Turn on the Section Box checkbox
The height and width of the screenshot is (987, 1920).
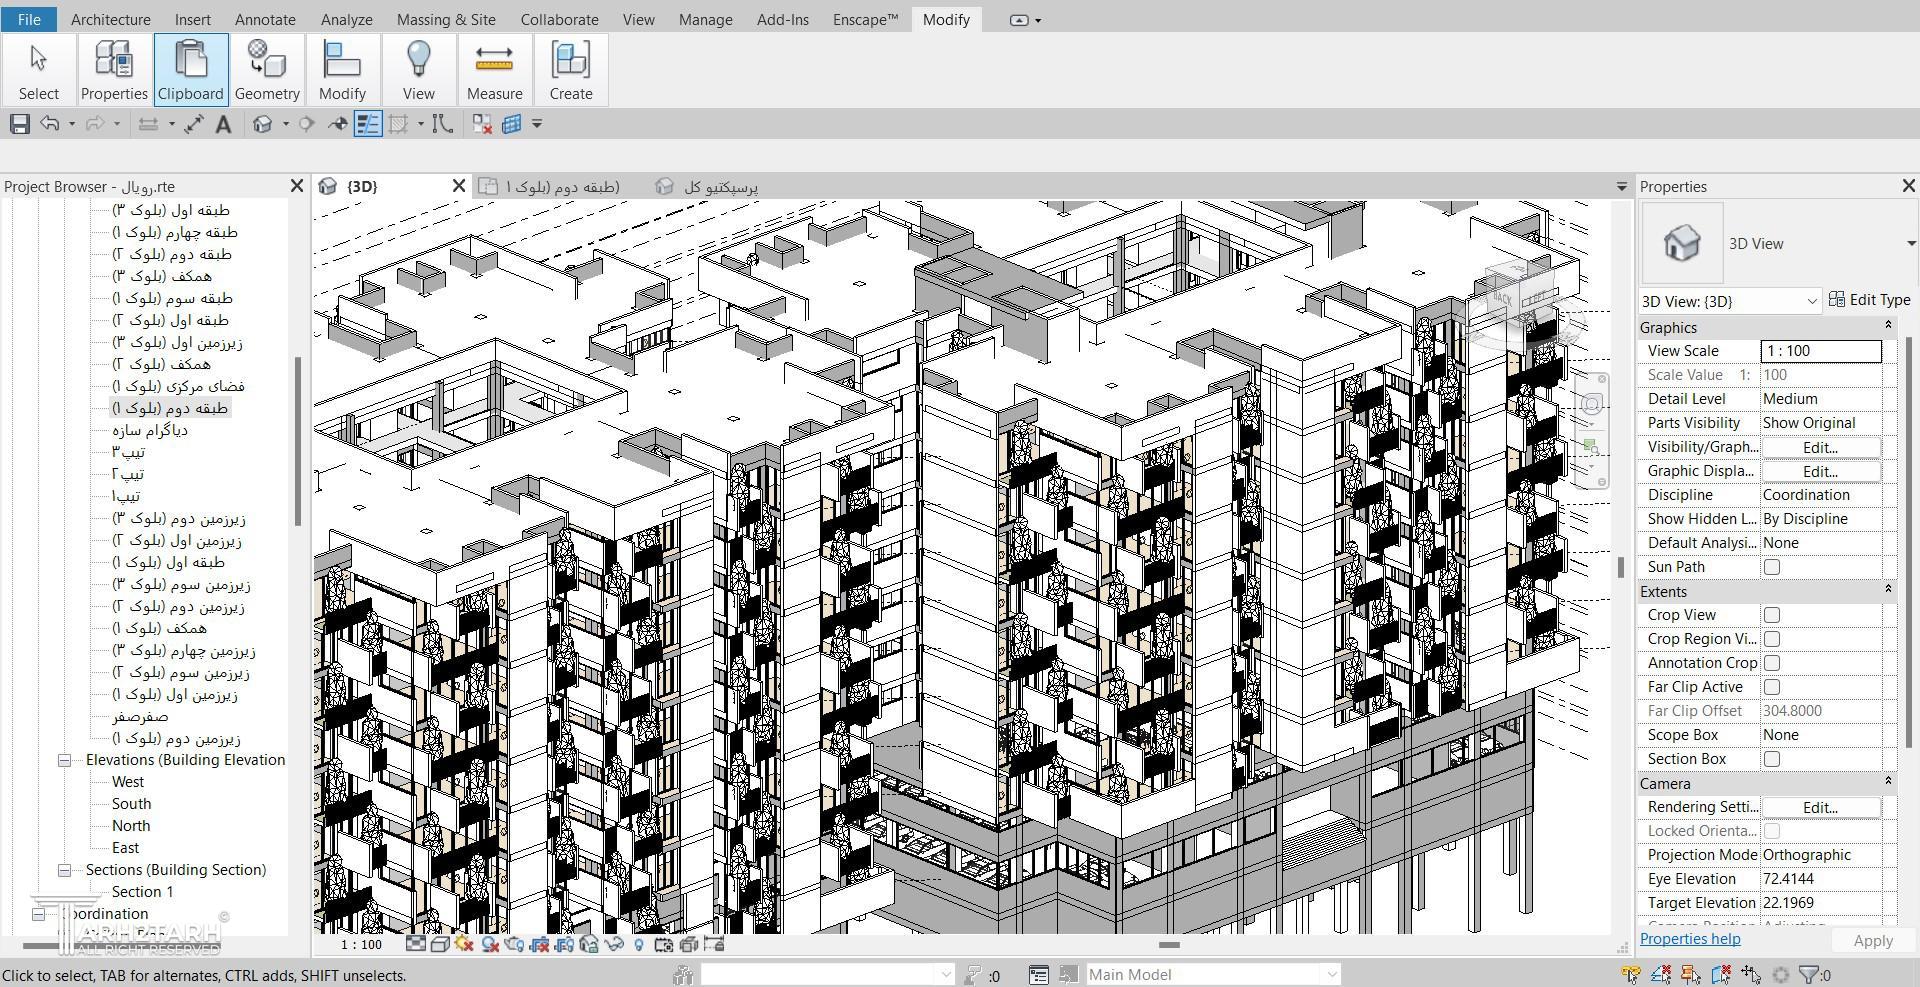point(1772,759)
